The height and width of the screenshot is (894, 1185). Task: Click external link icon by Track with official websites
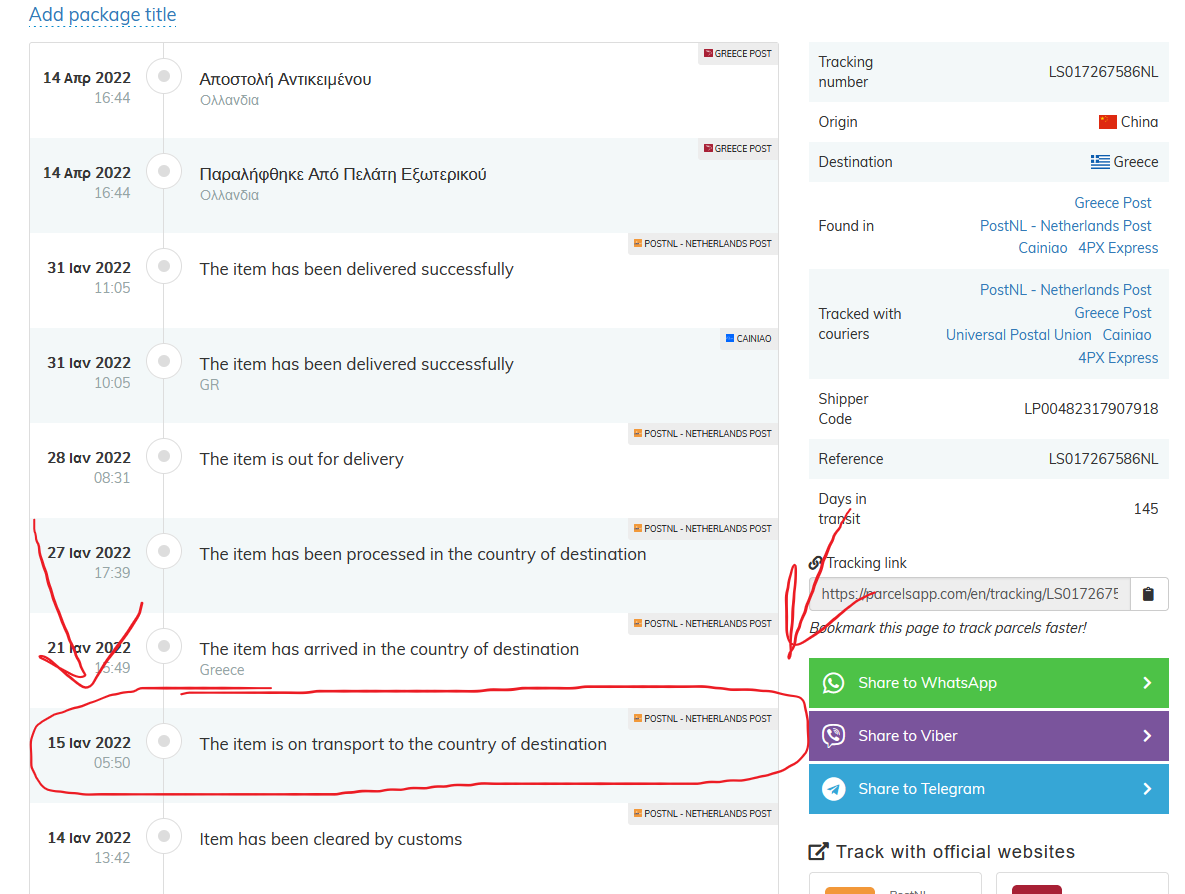(x=818, y=852)
